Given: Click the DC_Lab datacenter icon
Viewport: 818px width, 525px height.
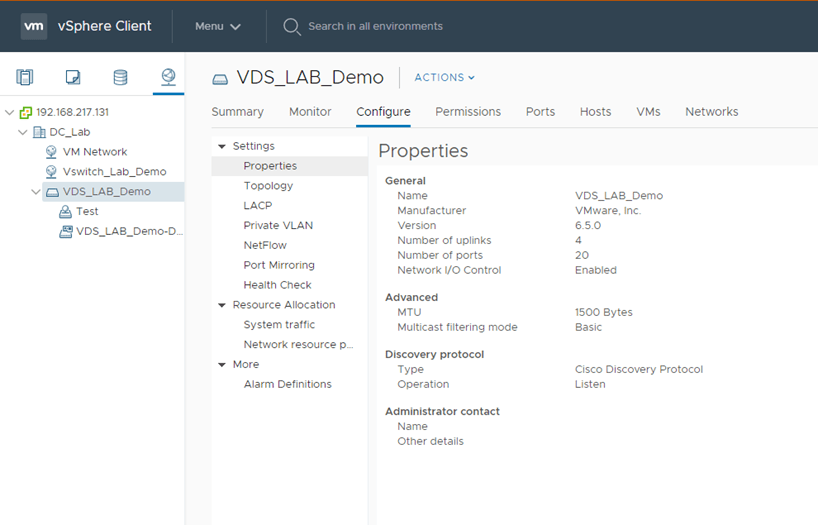Looking at the screenshot, I should [x=39, y=132].
